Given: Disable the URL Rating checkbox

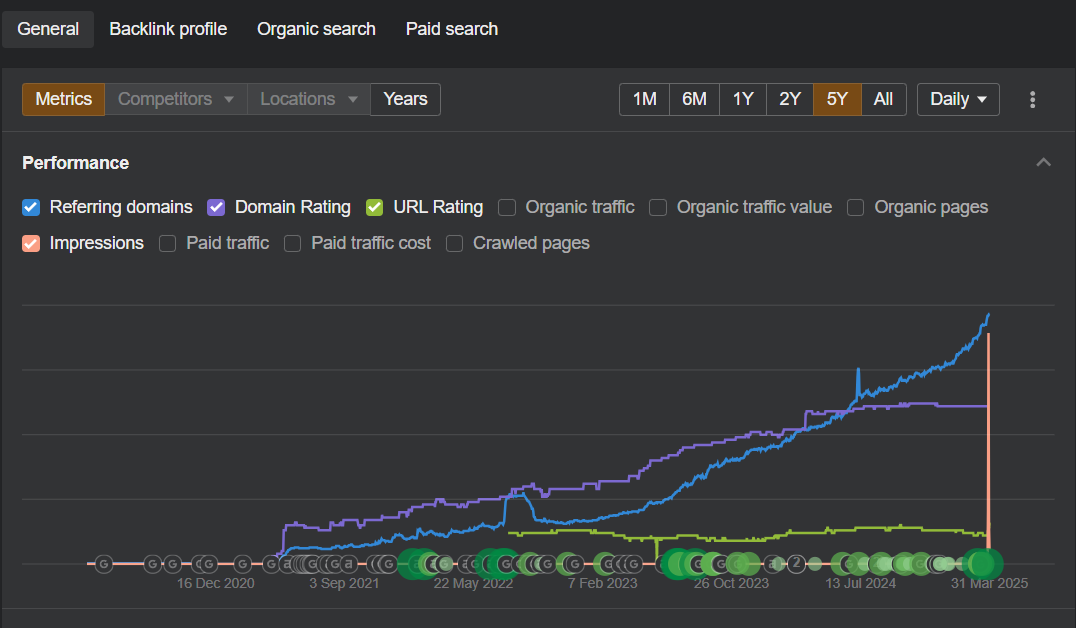Looking at the screenshot, I should [375, 207].
